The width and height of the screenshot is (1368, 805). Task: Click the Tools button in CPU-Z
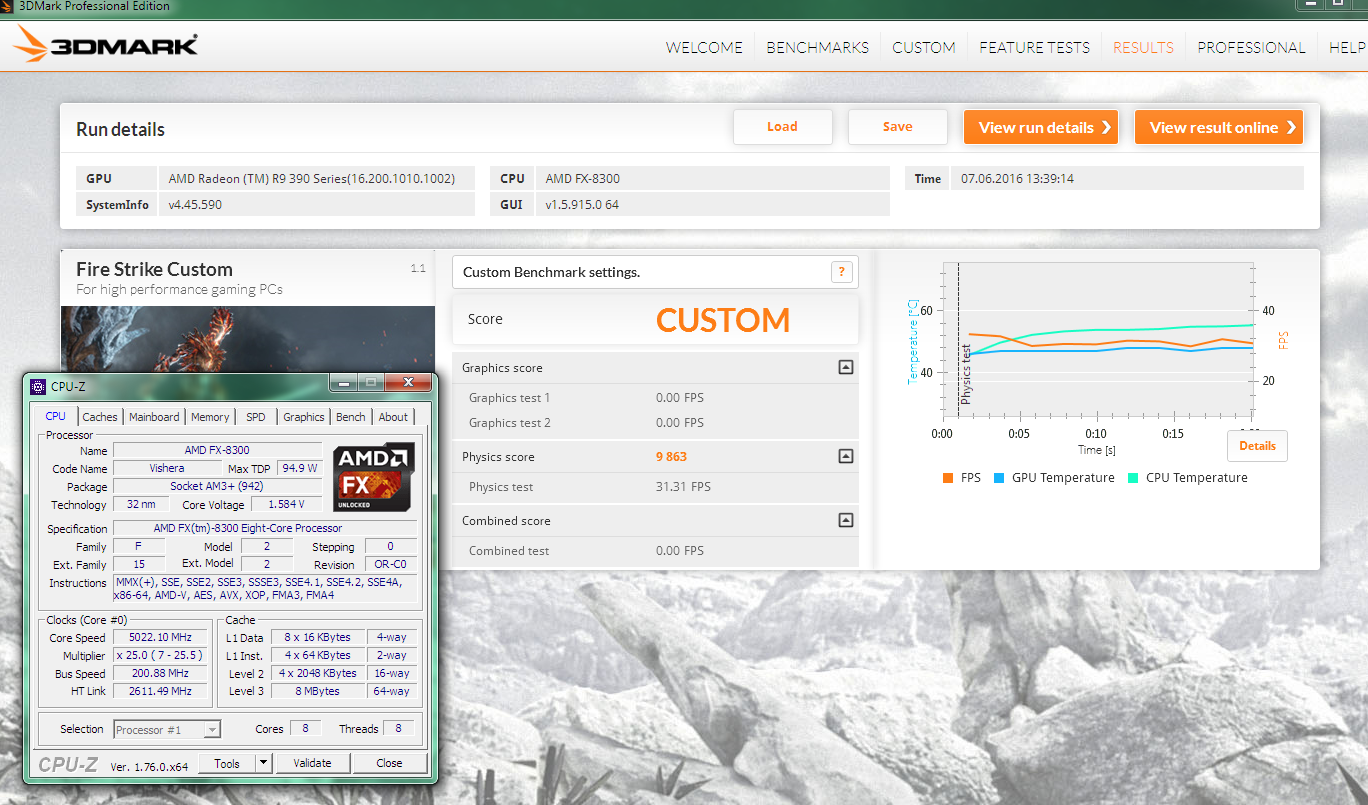point(227,763)
